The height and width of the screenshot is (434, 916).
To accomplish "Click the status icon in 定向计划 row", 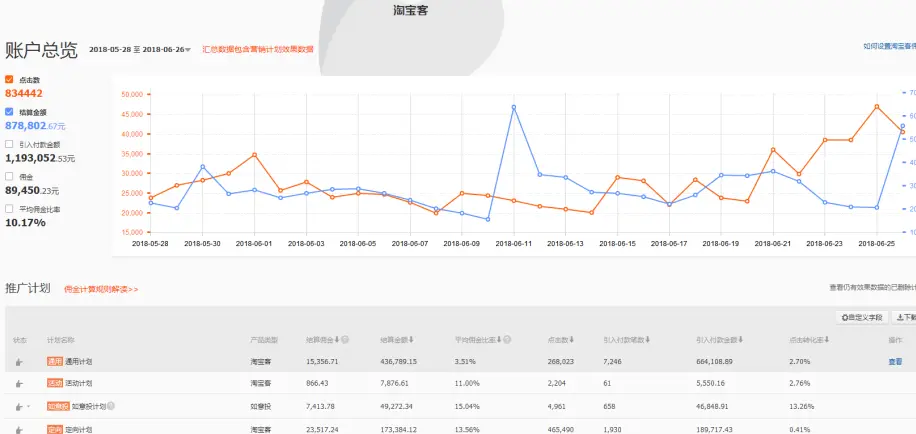I will point(19,430).
